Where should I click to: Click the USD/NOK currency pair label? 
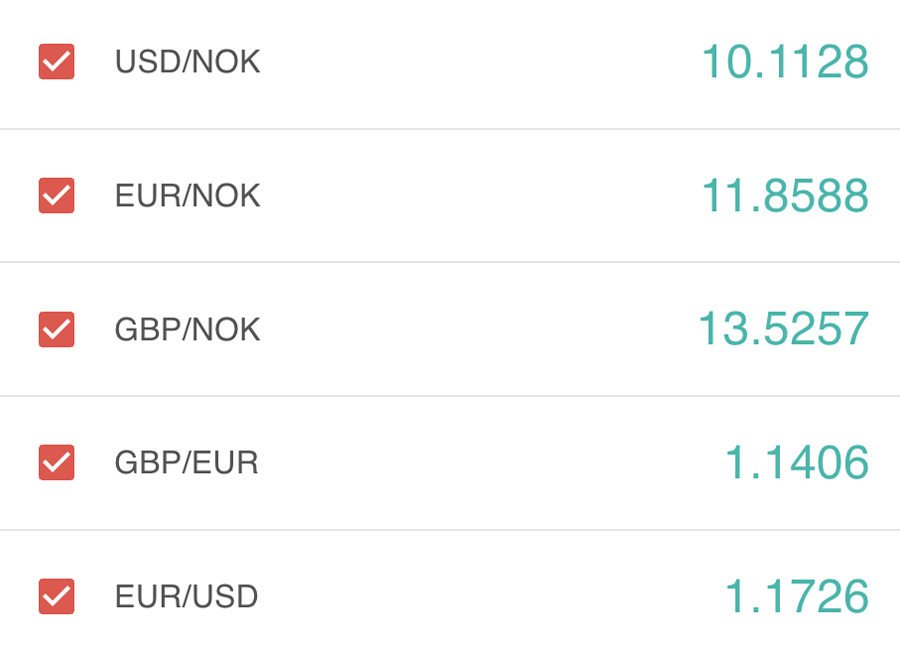tap(187, 62)
